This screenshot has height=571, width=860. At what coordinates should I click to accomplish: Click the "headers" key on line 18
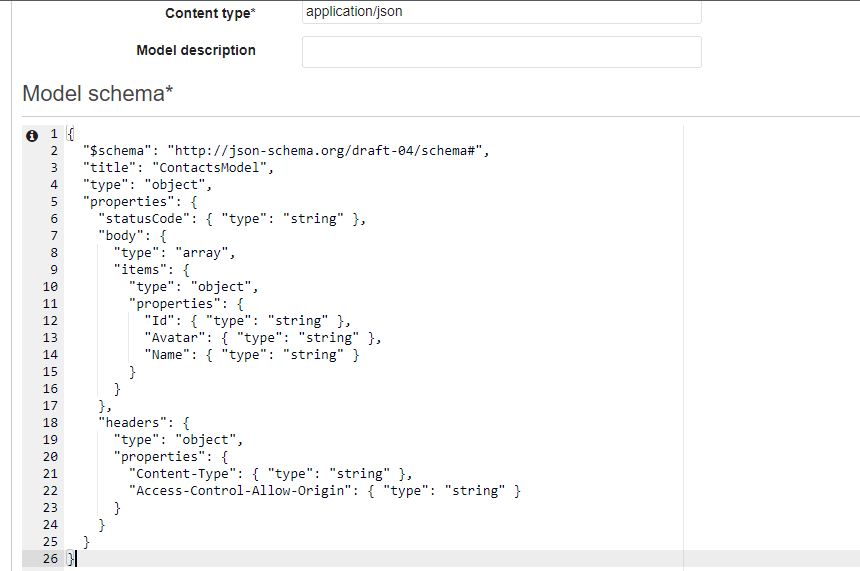132,423
